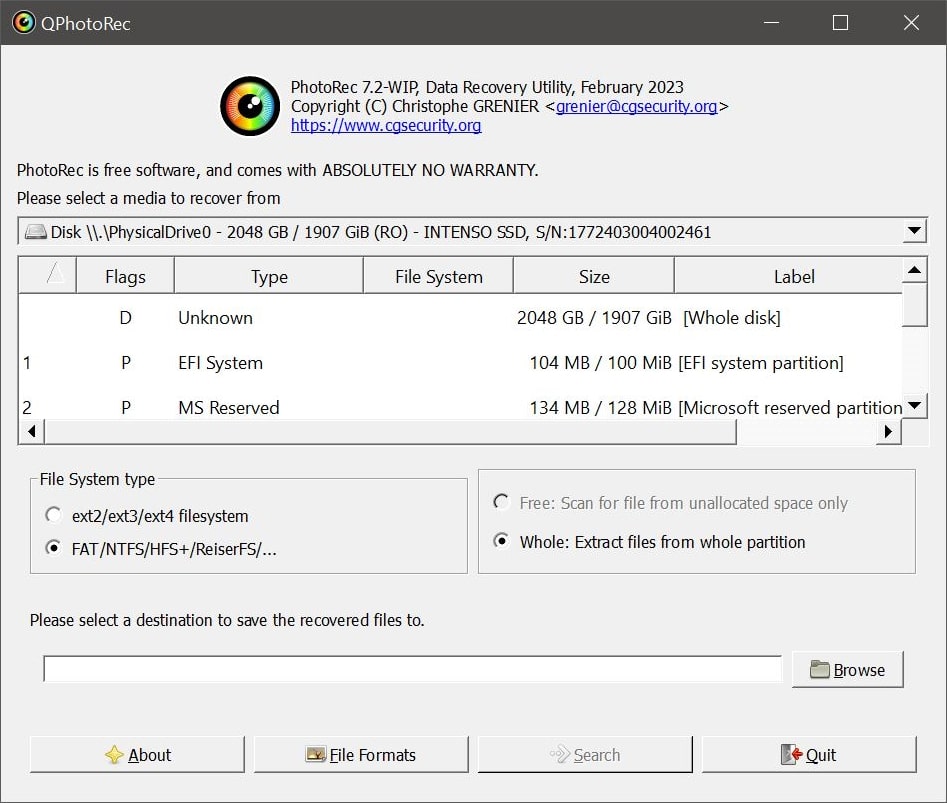947x803 pixels.
Task: Open the https://www.cgsecurity.org website link
Action: click(386, 126)
